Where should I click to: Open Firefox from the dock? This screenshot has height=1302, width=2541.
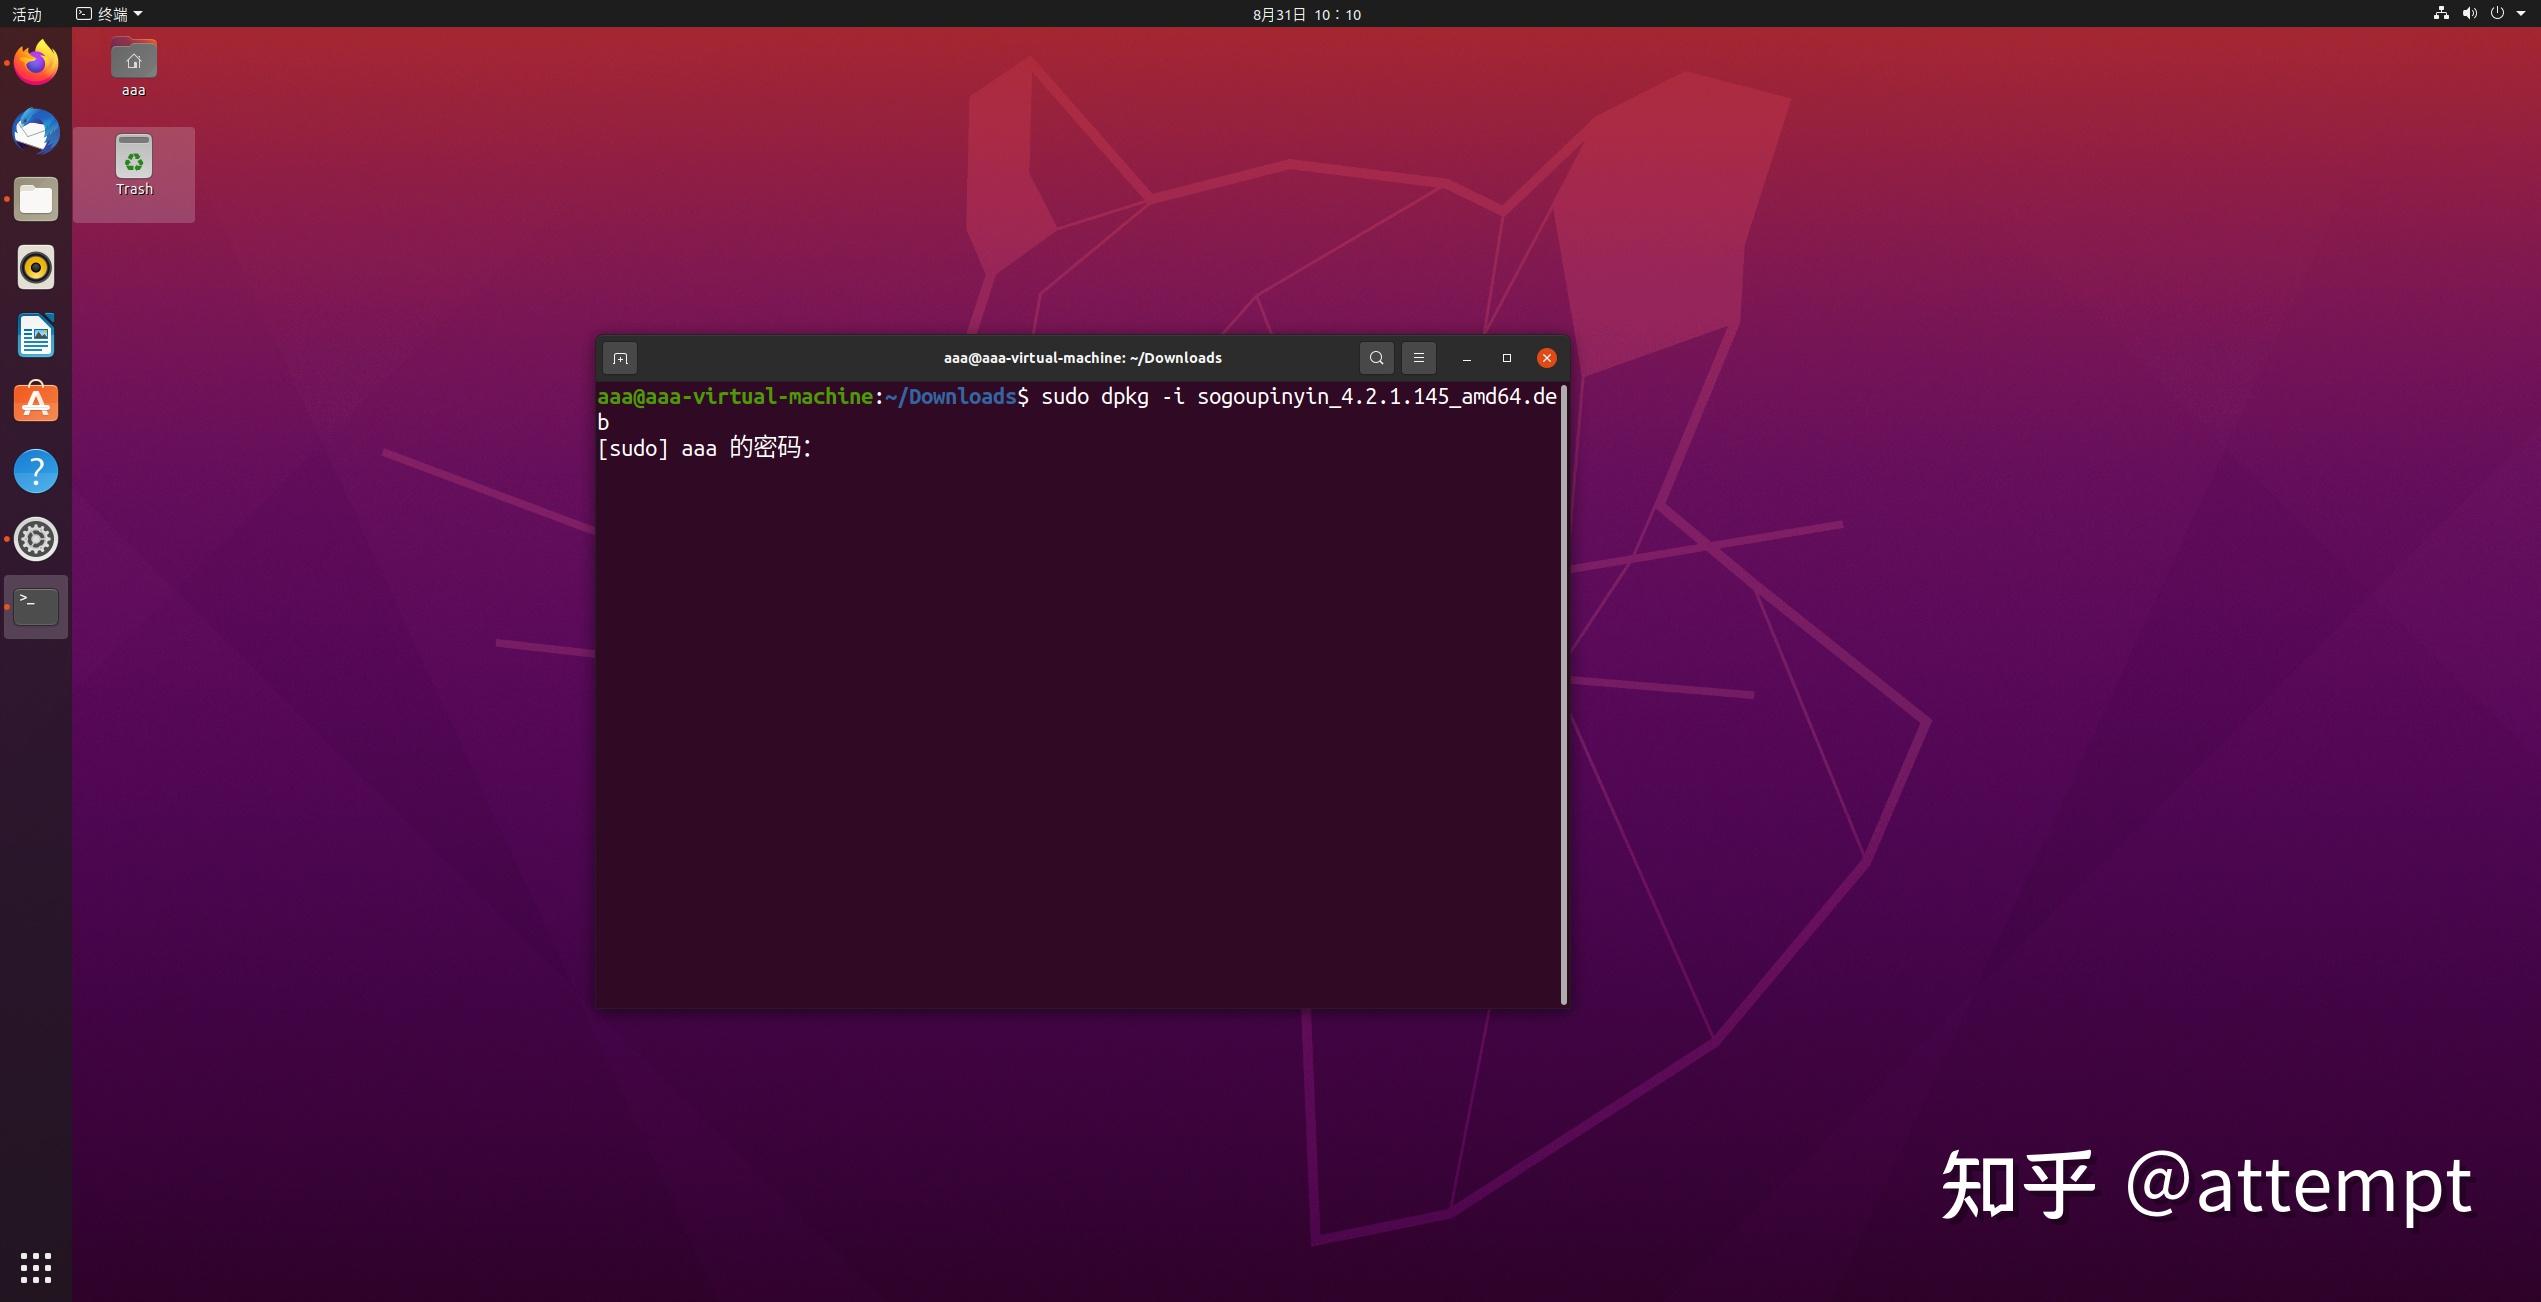pos(36,63)
